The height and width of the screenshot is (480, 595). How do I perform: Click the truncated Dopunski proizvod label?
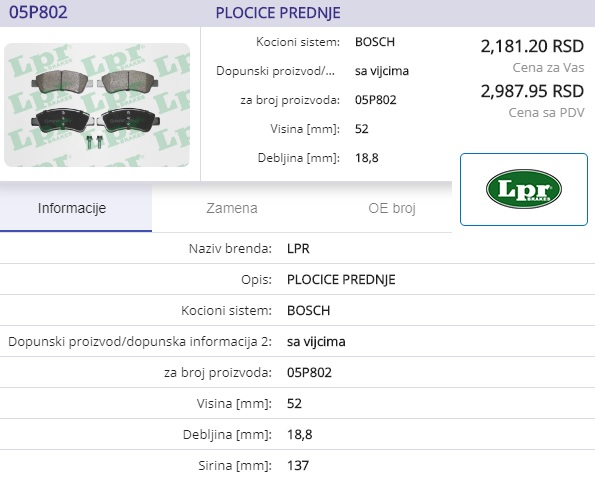click(x=275, y=71)
